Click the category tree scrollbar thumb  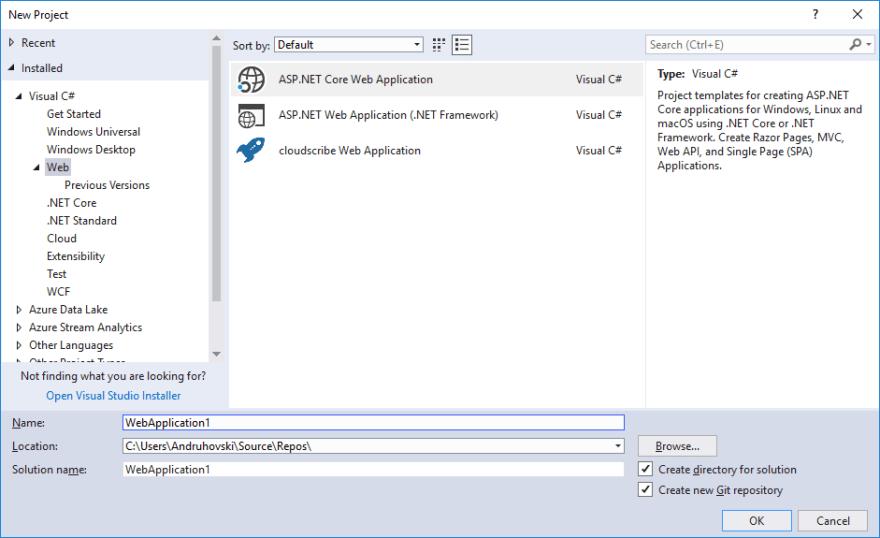pyautogui.click(x=216, y=173)
